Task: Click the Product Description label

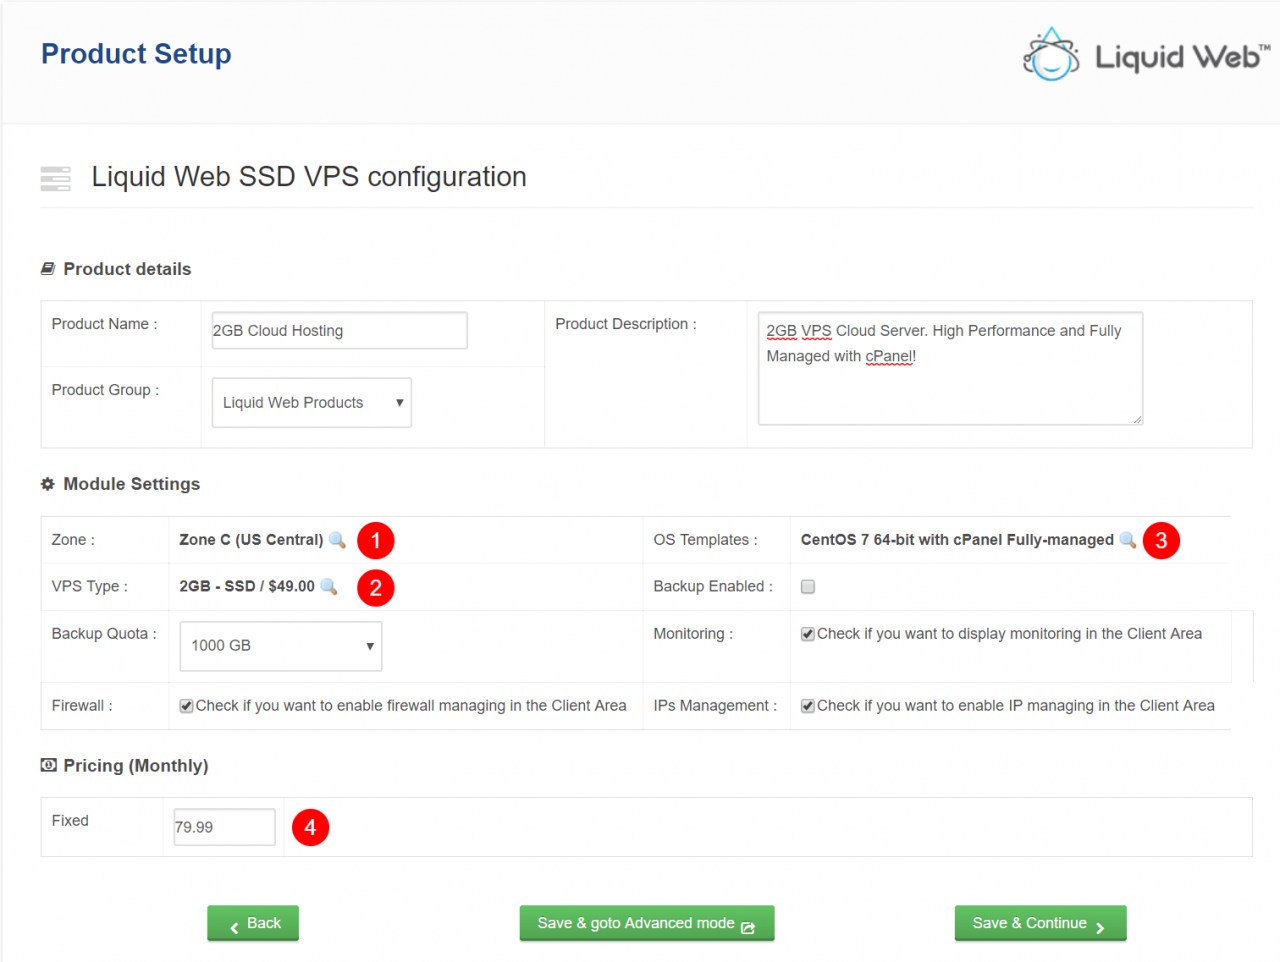Action: coord(626,324)
